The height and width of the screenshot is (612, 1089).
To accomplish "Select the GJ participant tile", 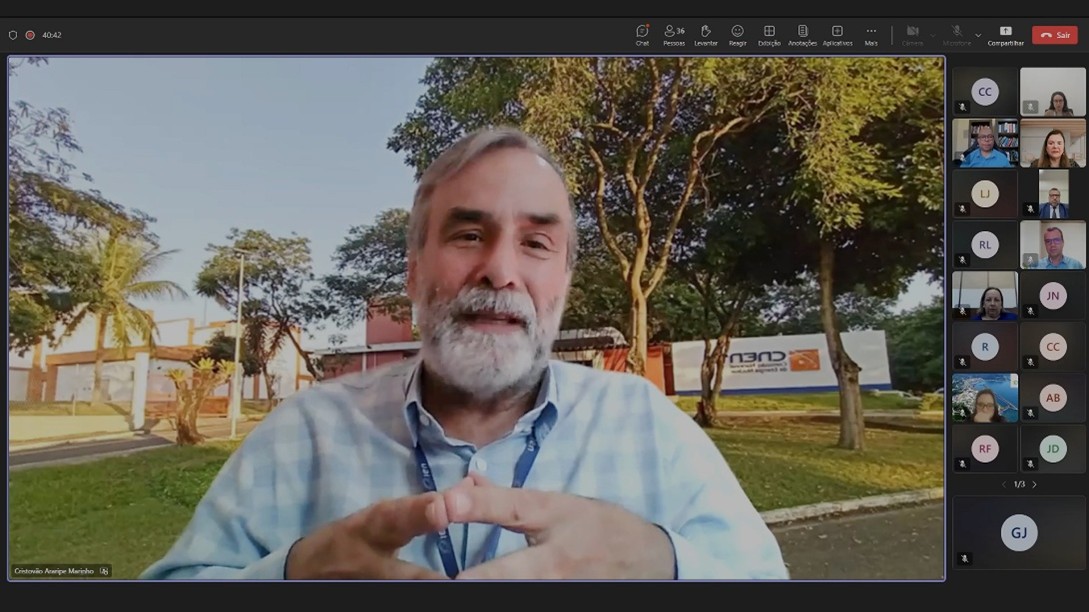I will 1018,533.
